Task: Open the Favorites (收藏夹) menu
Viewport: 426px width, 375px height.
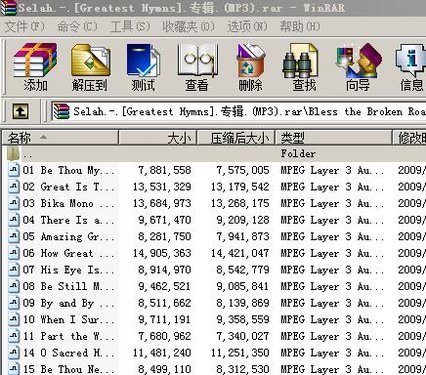Action: [189, 27]
